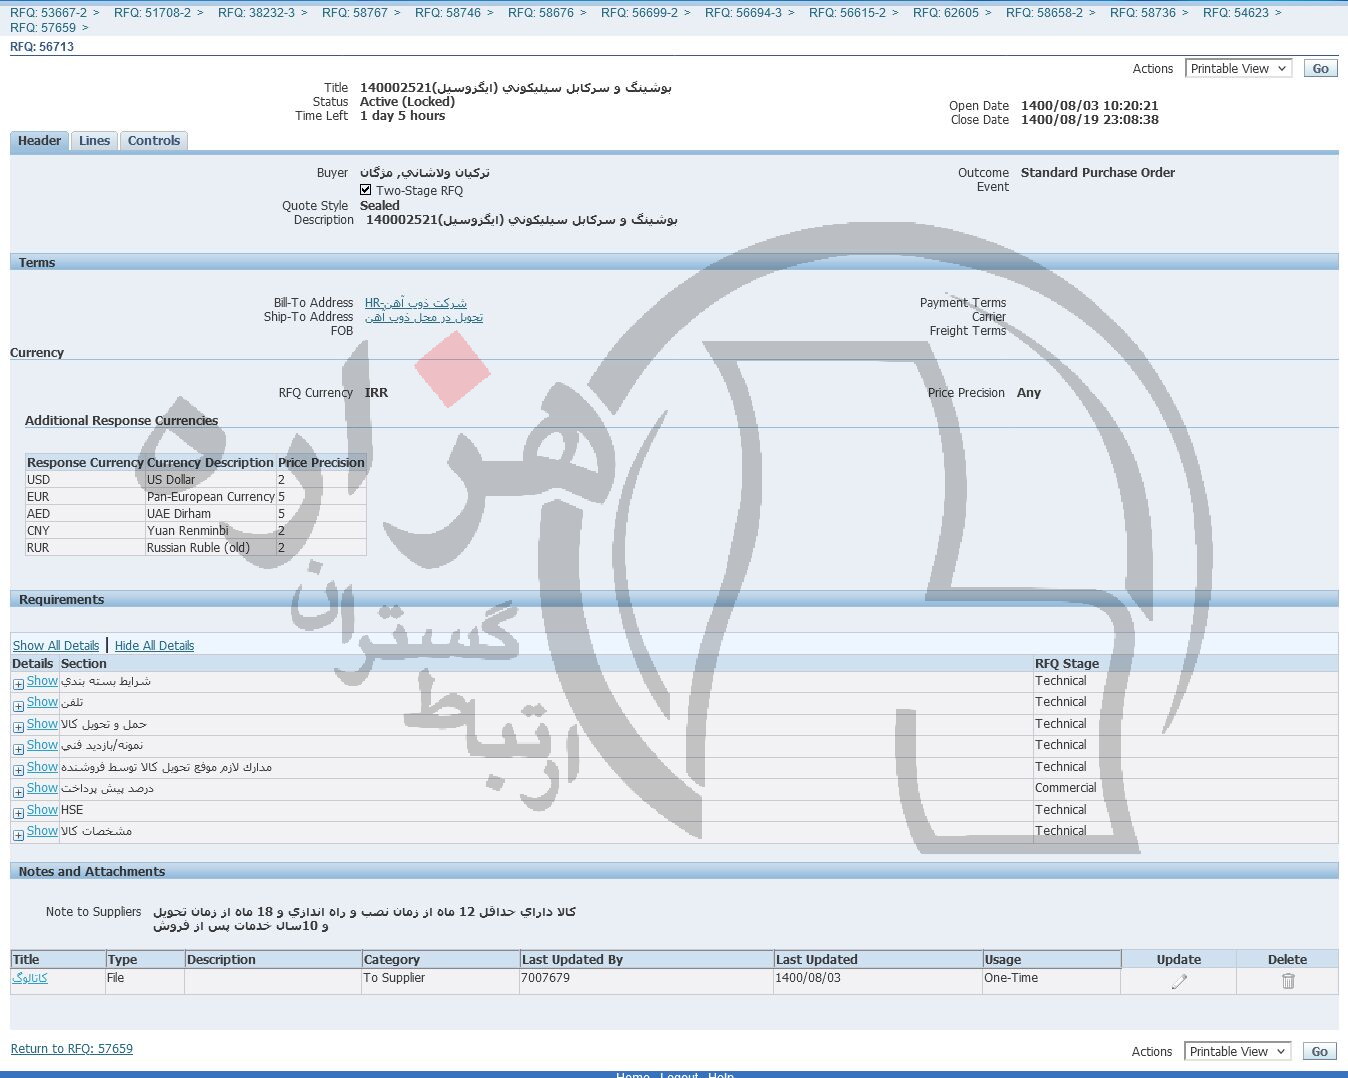Open breadcrumb RFQ: 56699-2
The image size is (1348, 1078).
(x=639, y=13)
